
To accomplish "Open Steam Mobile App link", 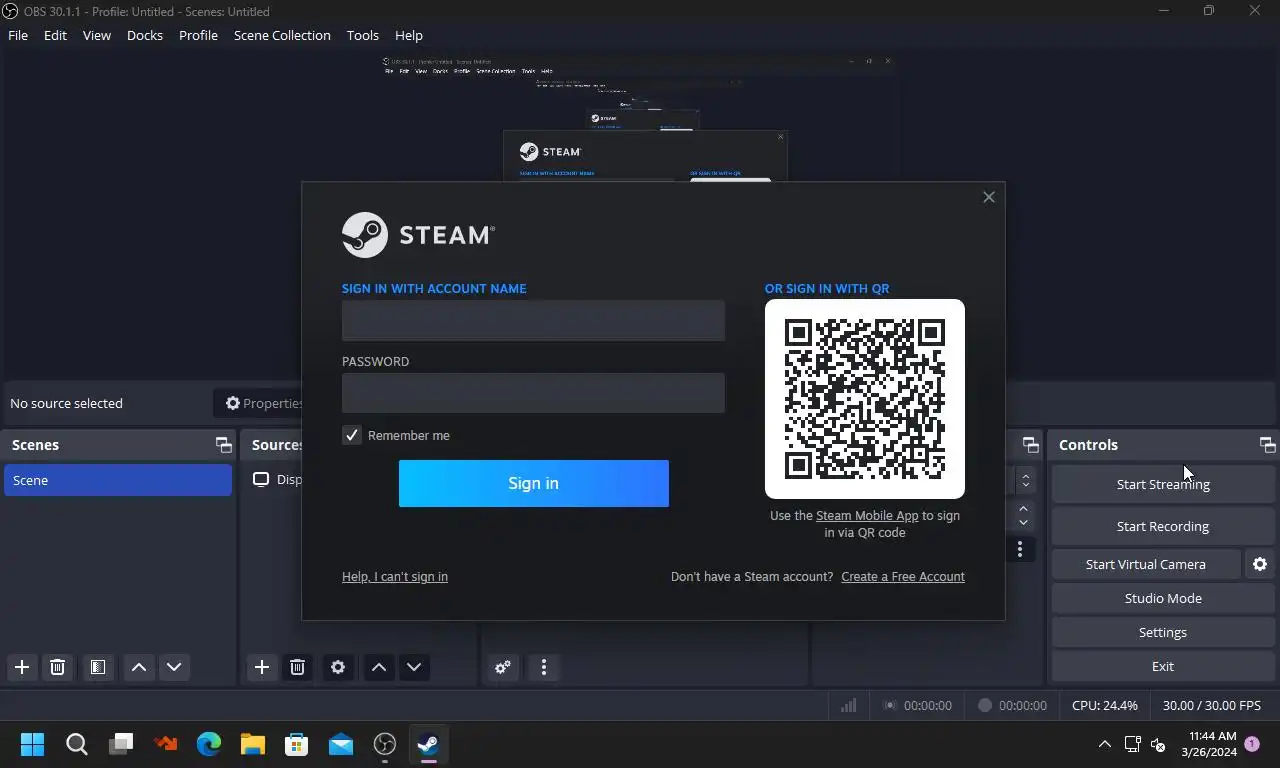I will (x=867, y=515).
